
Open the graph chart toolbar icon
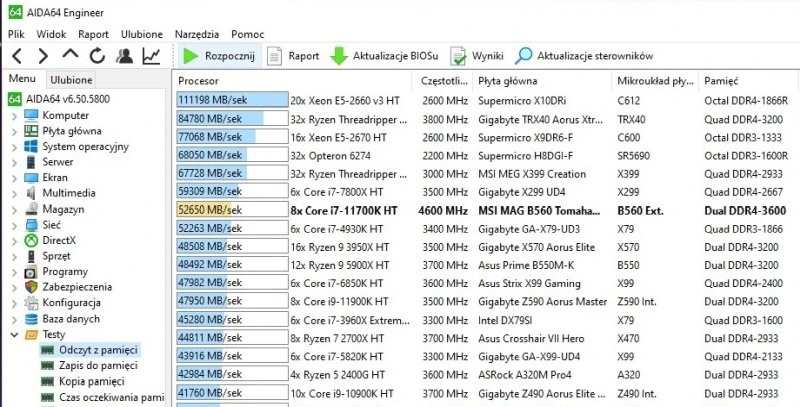pos(151,56)
